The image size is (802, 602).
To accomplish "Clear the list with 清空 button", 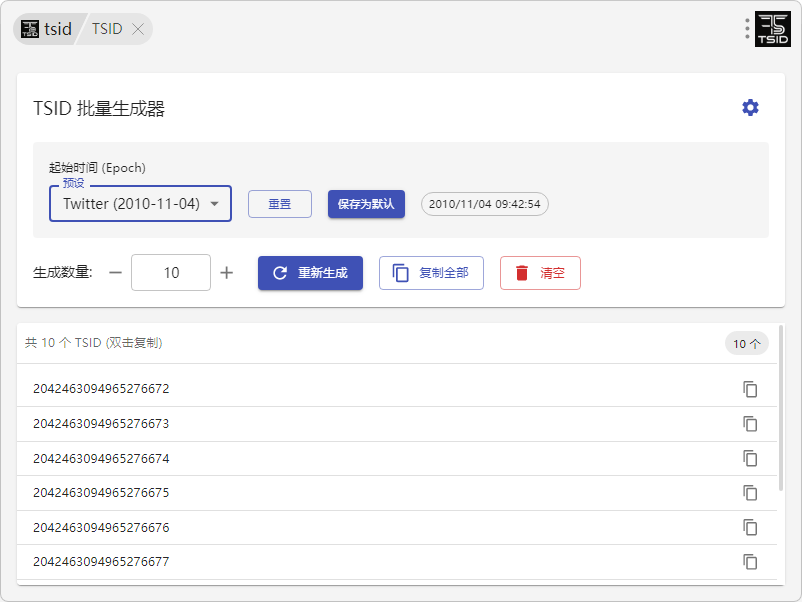I will [x=540, y=273].
